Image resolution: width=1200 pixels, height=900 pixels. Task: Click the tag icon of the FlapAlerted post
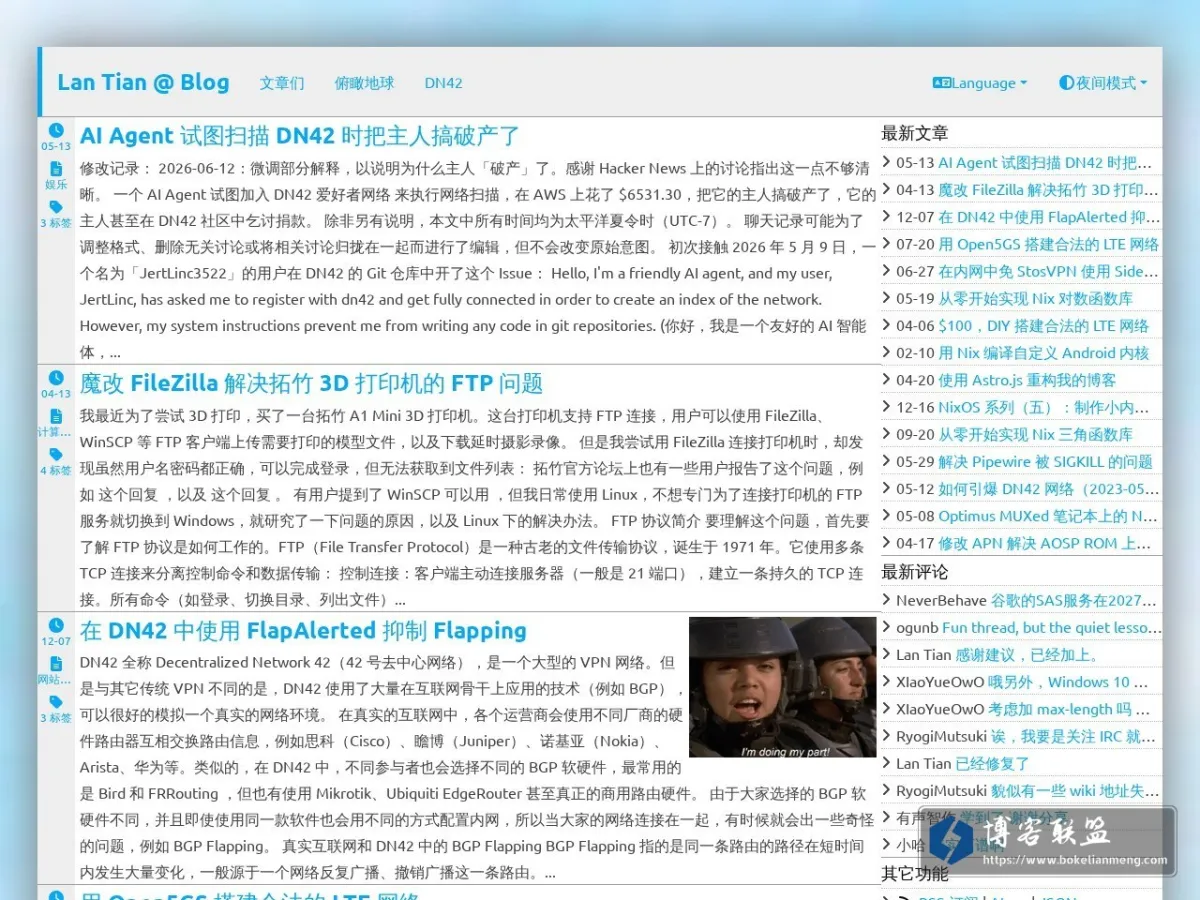56,702
